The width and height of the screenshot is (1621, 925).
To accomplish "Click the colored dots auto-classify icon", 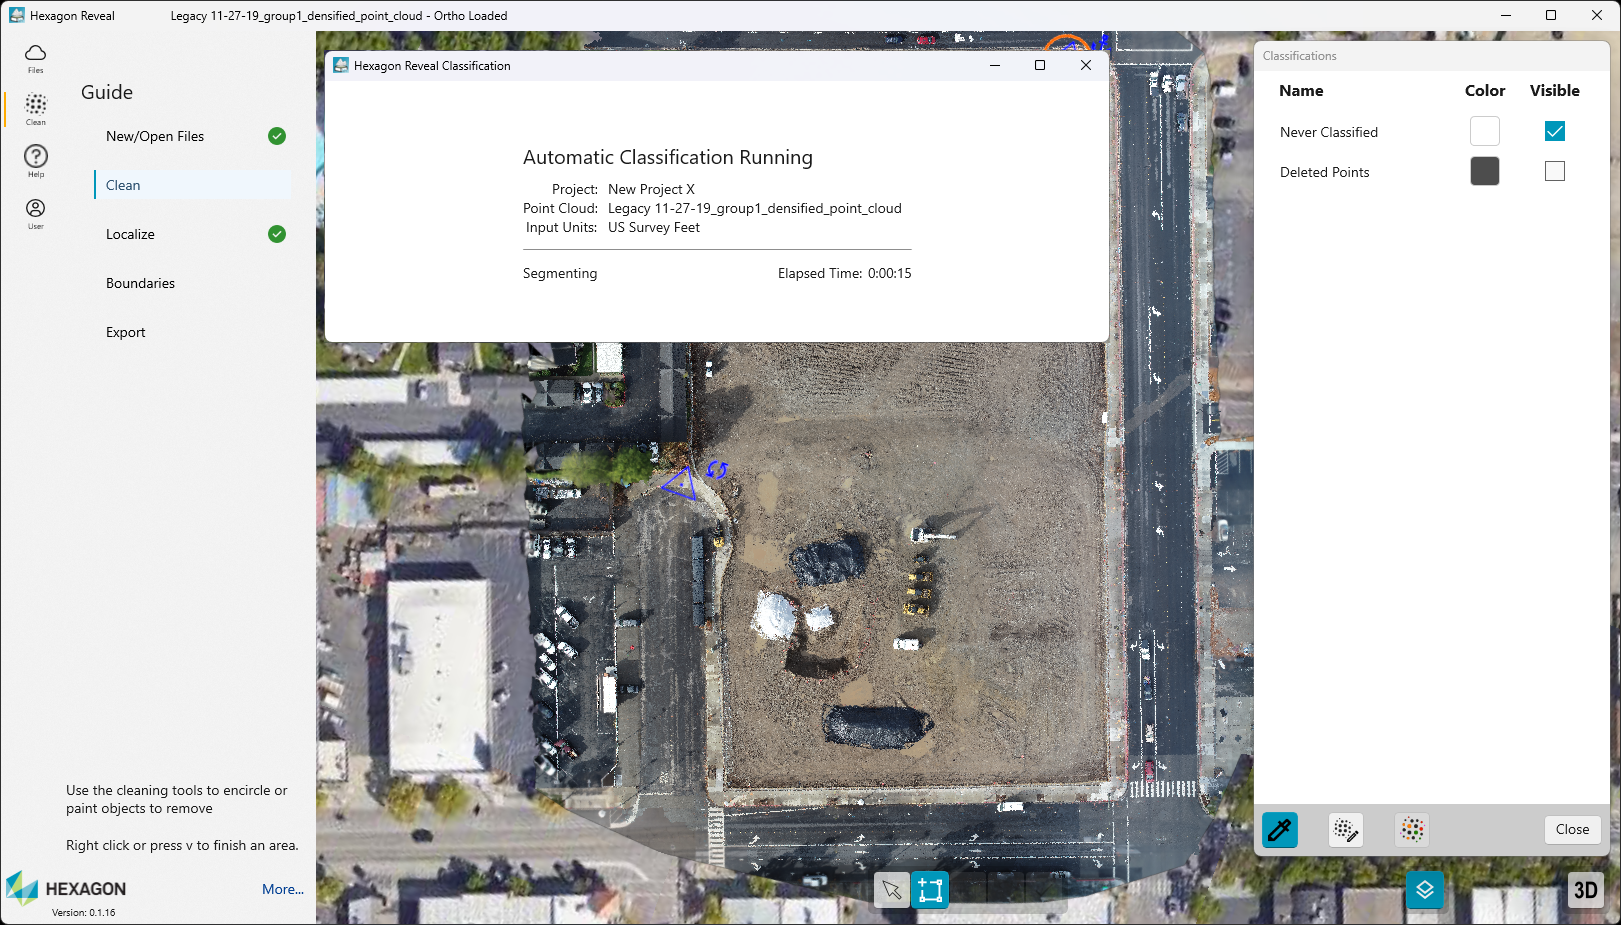I will pos(1412,830).
